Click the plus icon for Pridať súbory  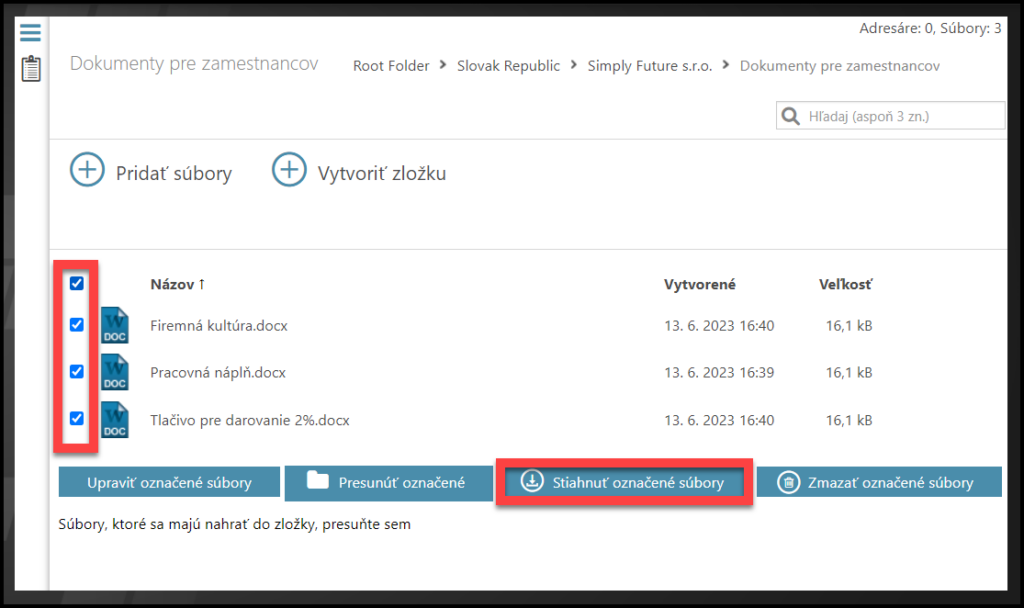[x=87, y=170]
